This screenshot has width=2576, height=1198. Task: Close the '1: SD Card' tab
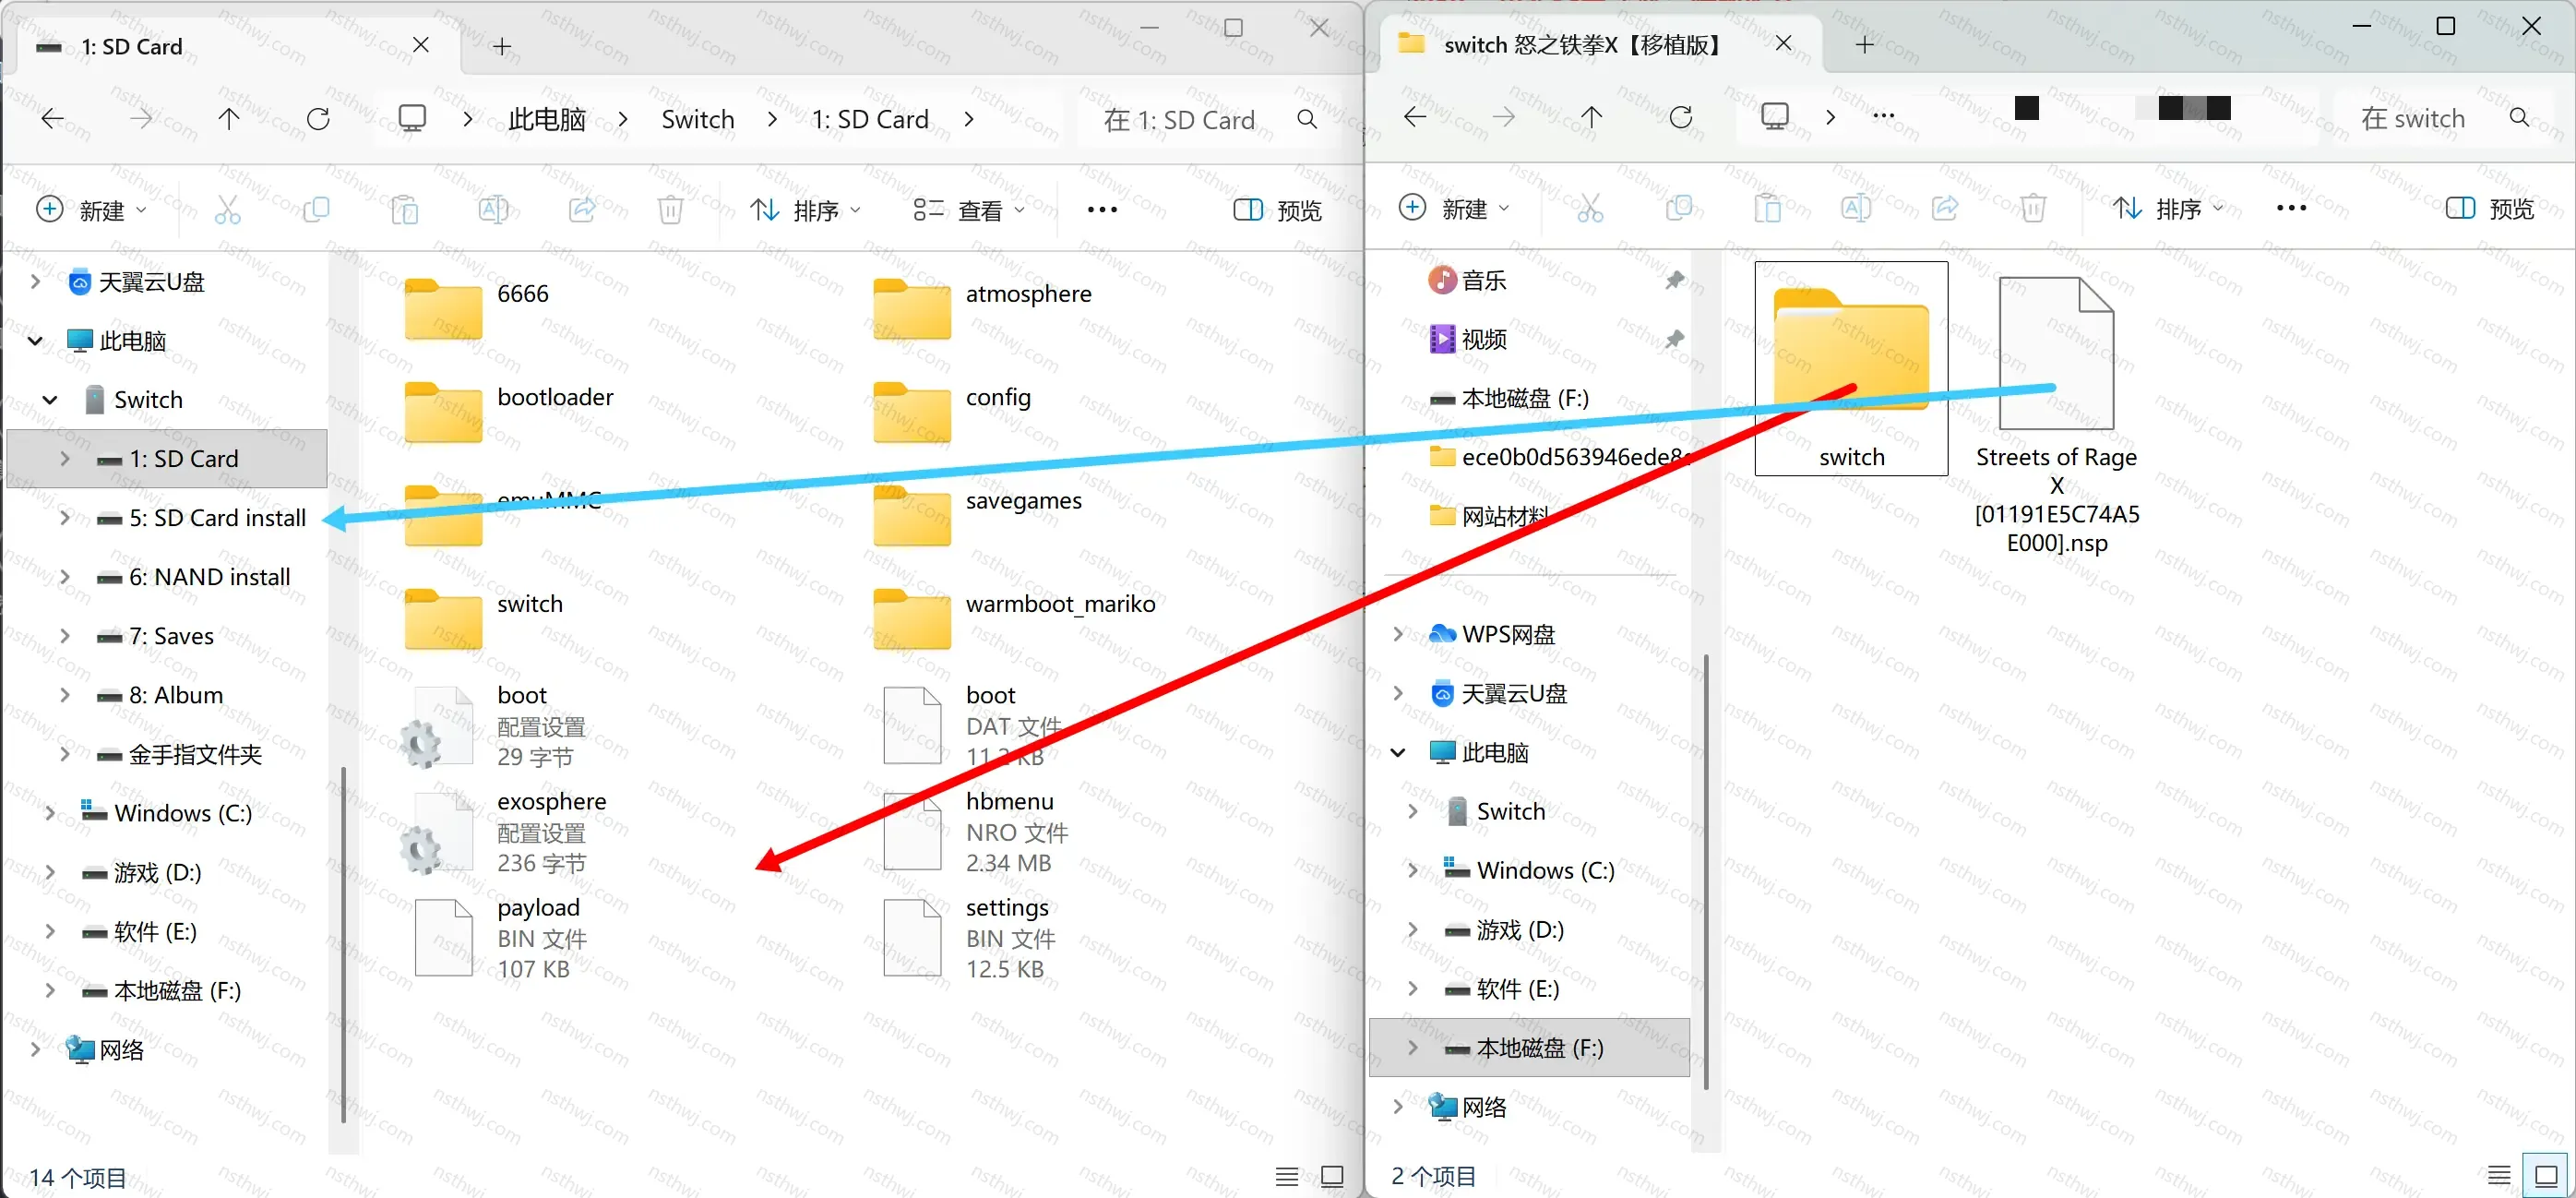(421, 46)
